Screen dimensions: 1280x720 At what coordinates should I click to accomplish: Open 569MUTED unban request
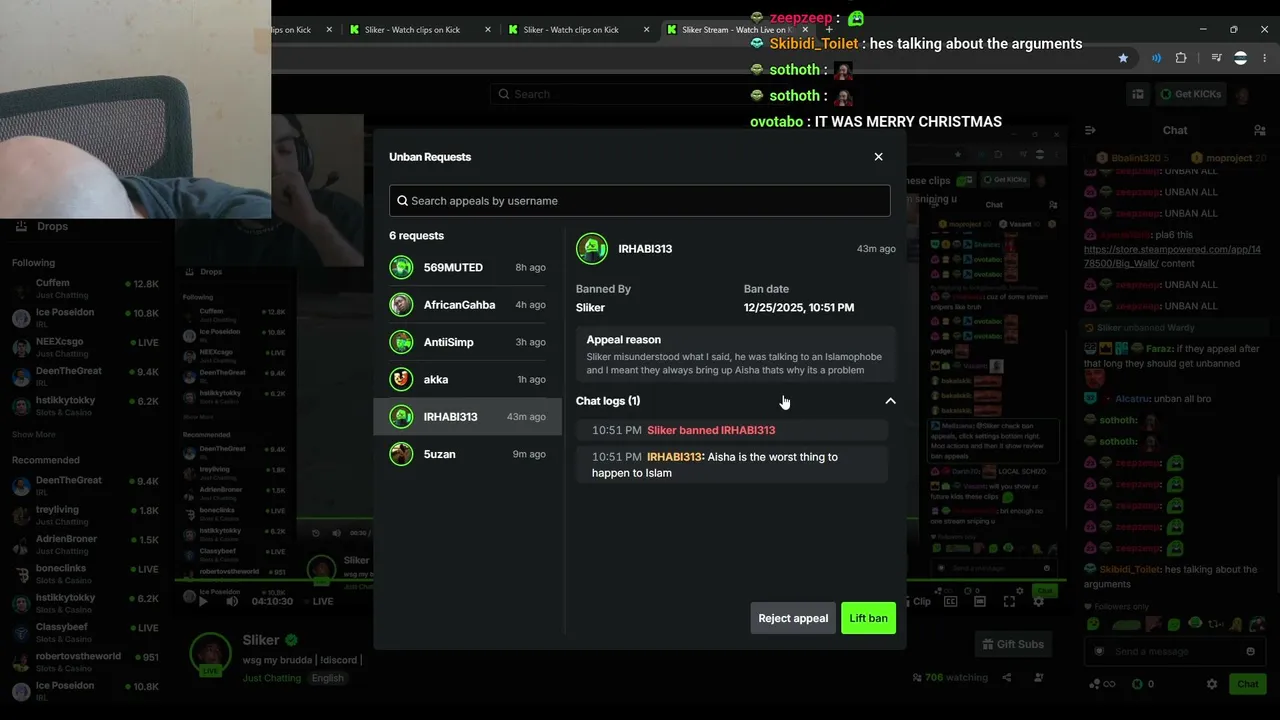(467, 268)
